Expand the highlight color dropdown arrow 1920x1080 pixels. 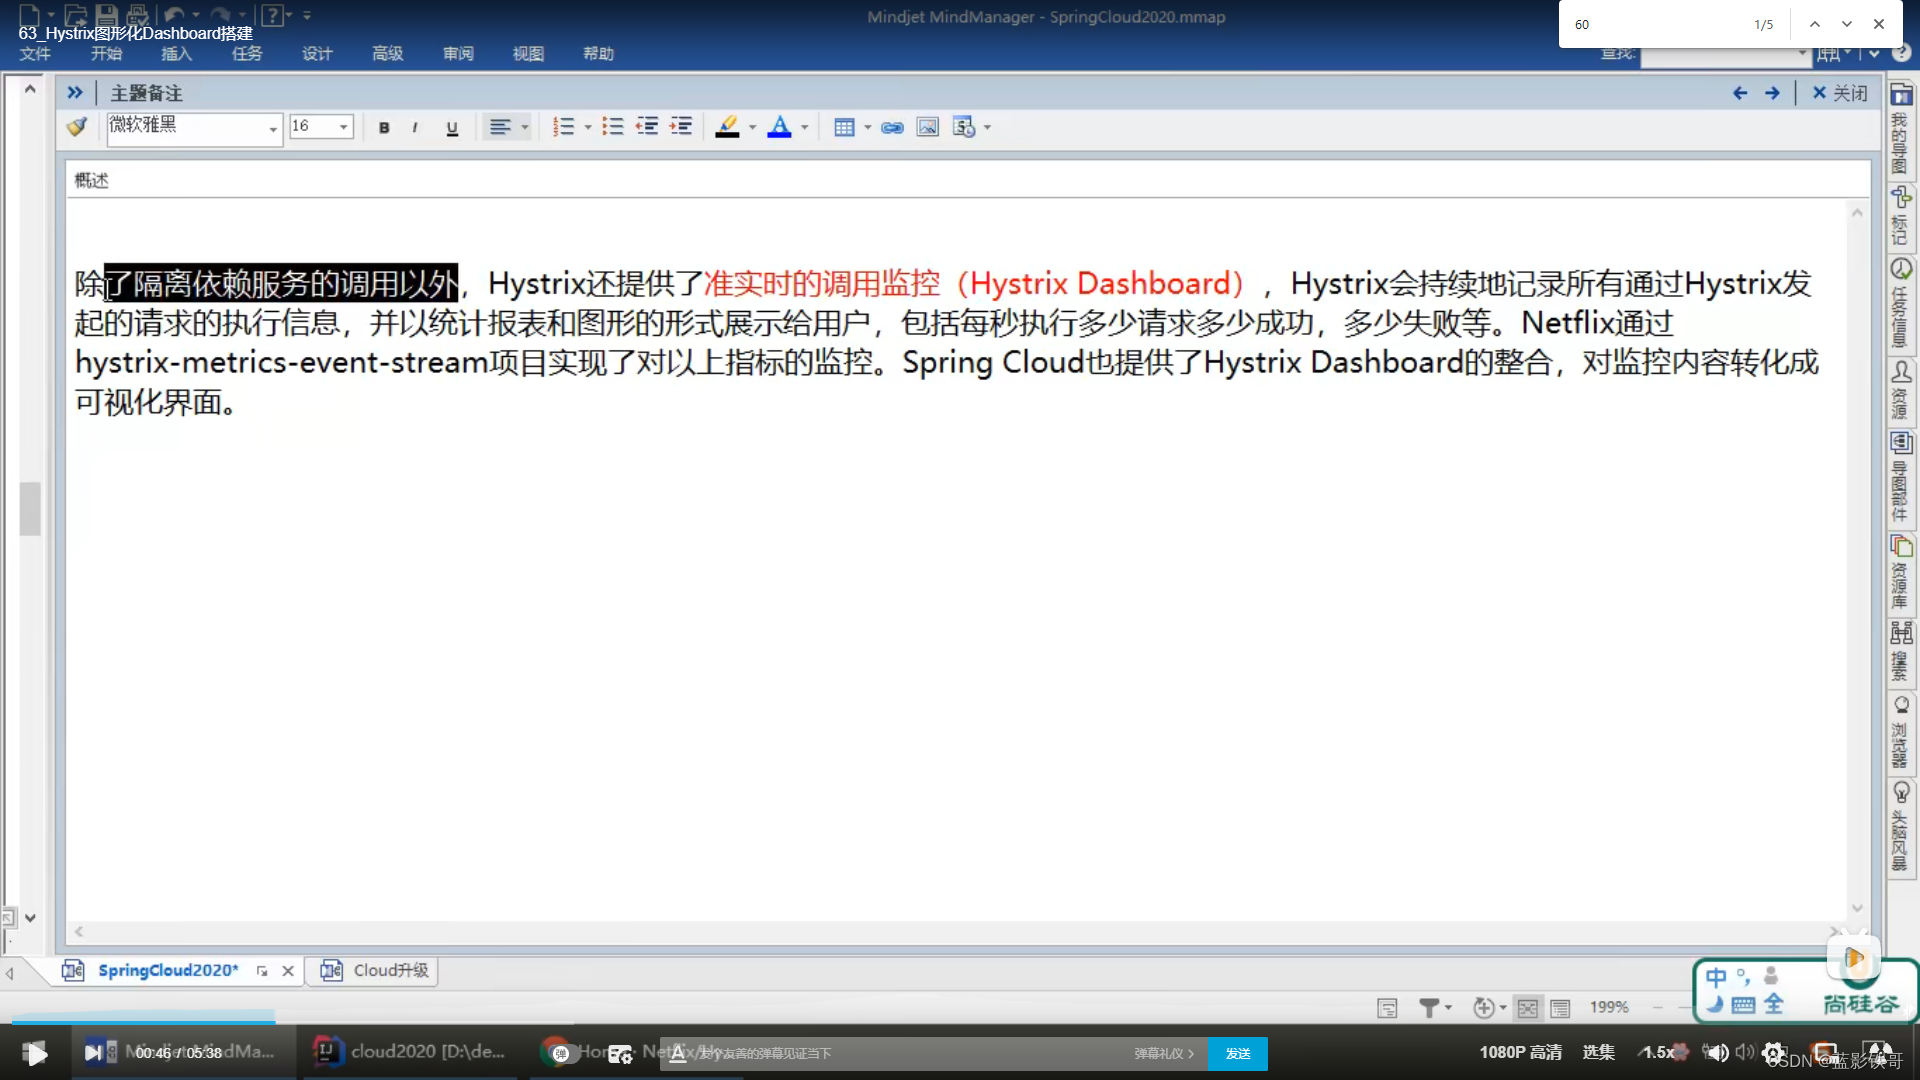[752, 127]
